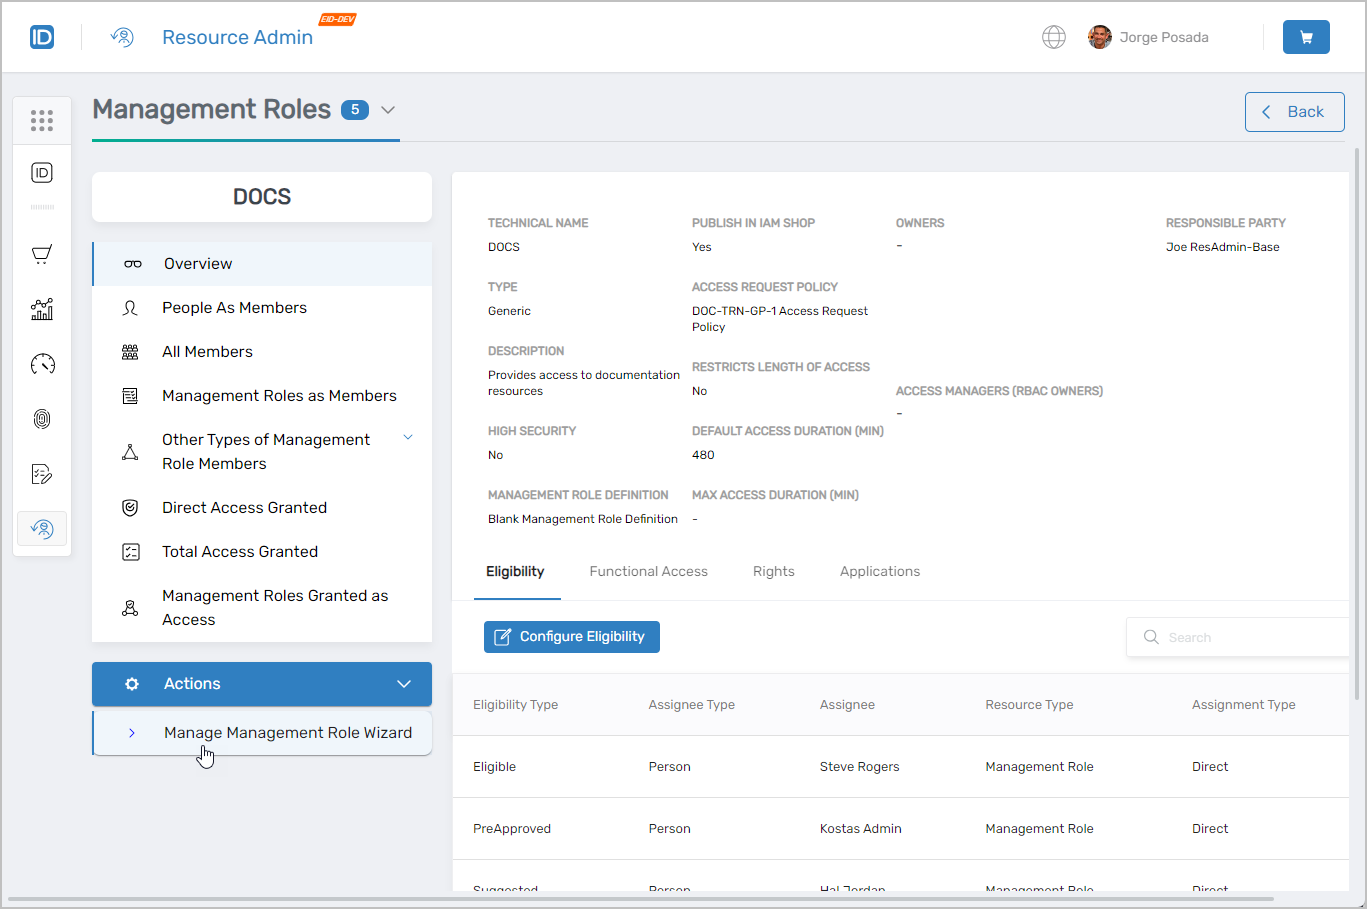This screenshot has width=1367, height=909.
Task: Expand the Management Roles heading dropdown
Action: pyautogui.click(x=388, y=110)
